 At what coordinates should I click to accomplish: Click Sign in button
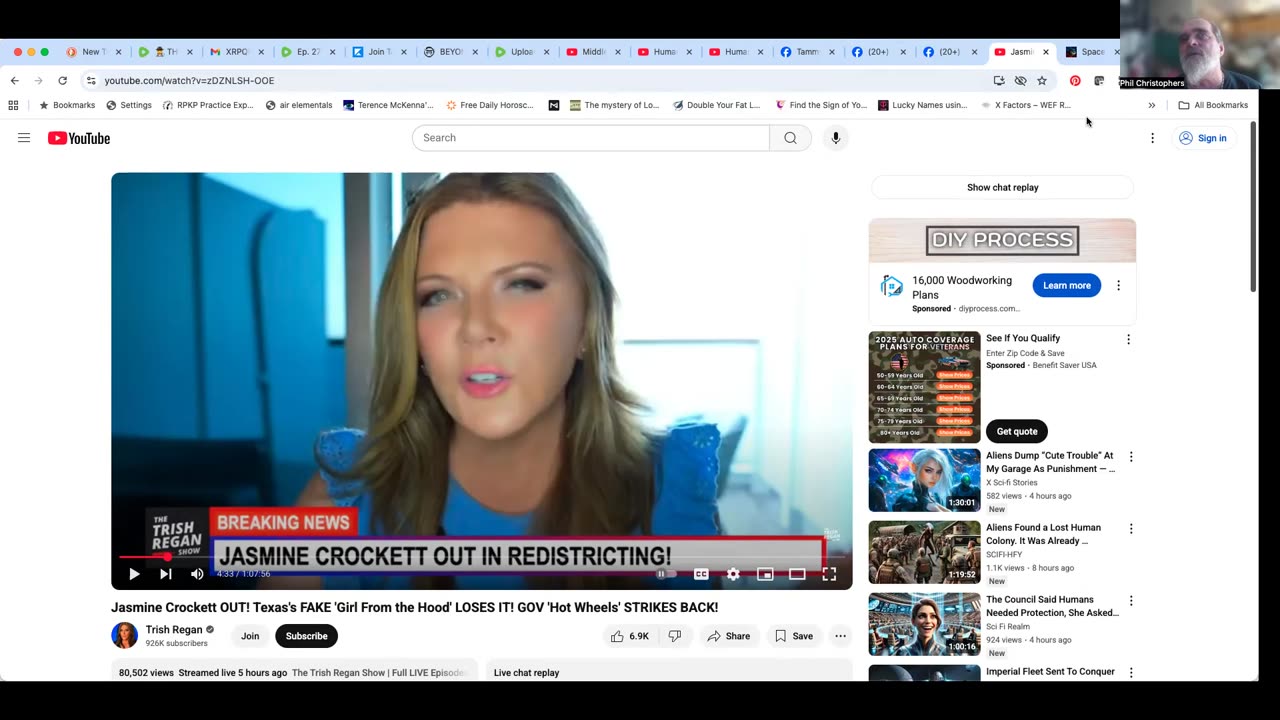[1202, 138]
